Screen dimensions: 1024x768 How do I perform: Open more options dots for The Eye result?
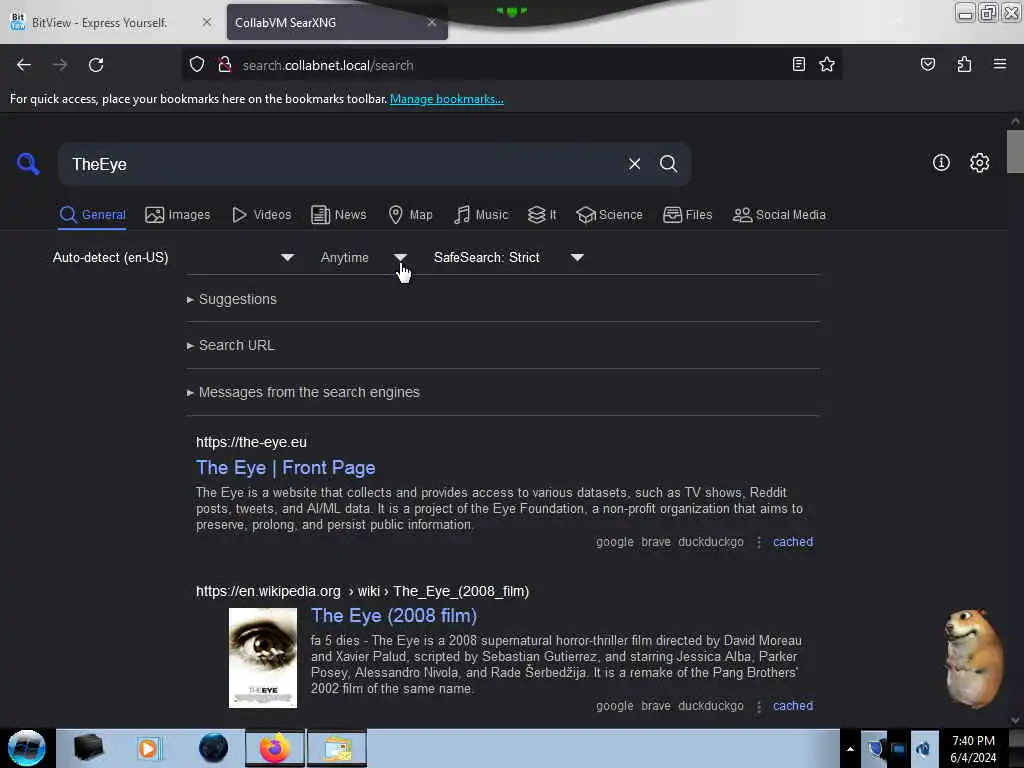click(758, 542)
